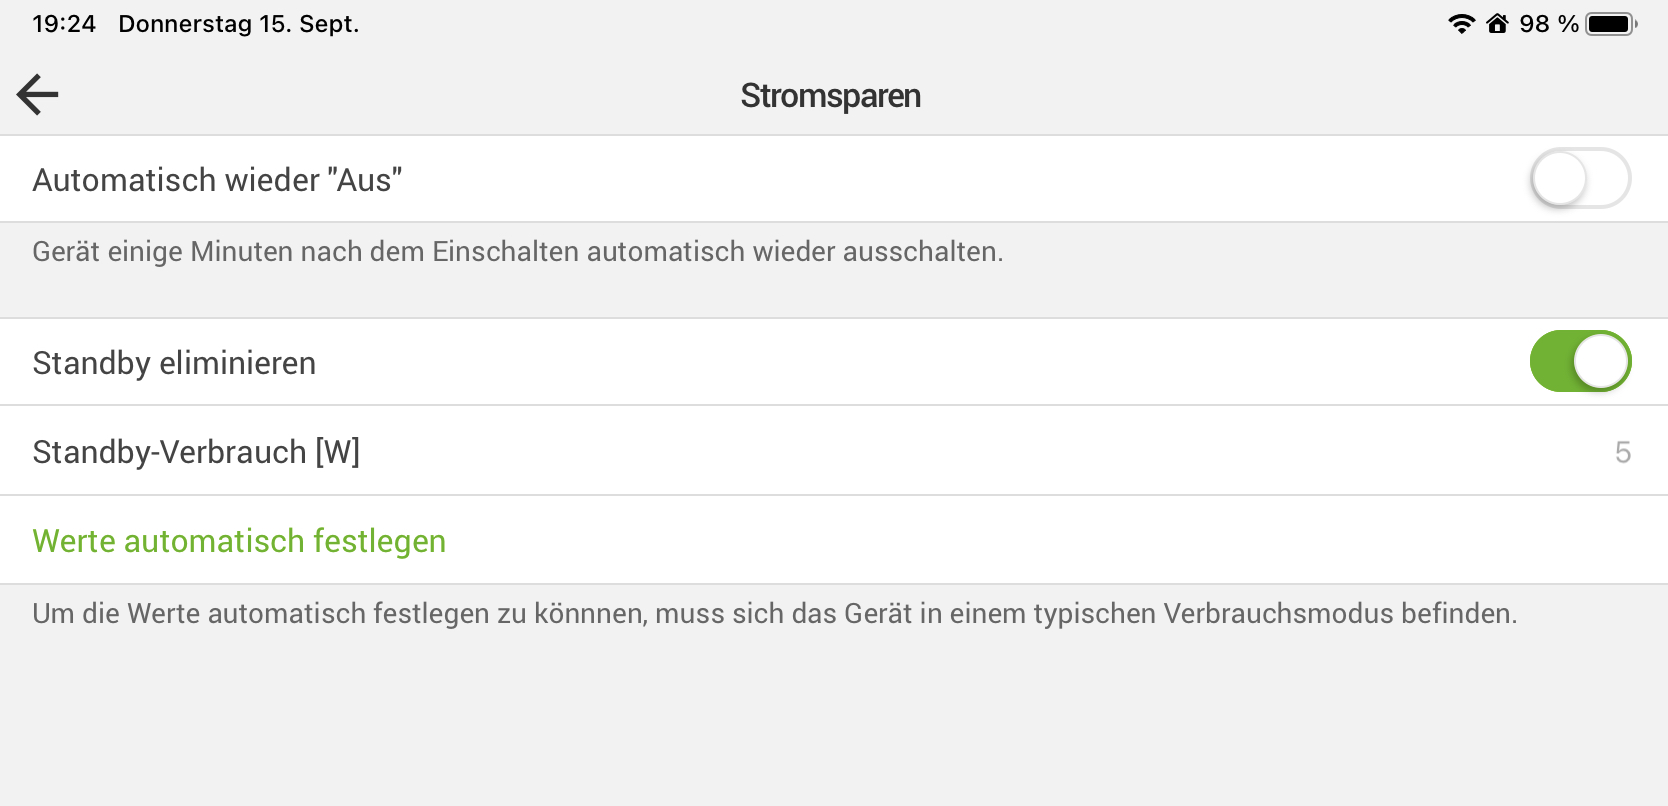The width and height of the screenshot is (1668, 806).
Task: Click the date Donnerstag 15. Sept.
Action: [238, 24]
